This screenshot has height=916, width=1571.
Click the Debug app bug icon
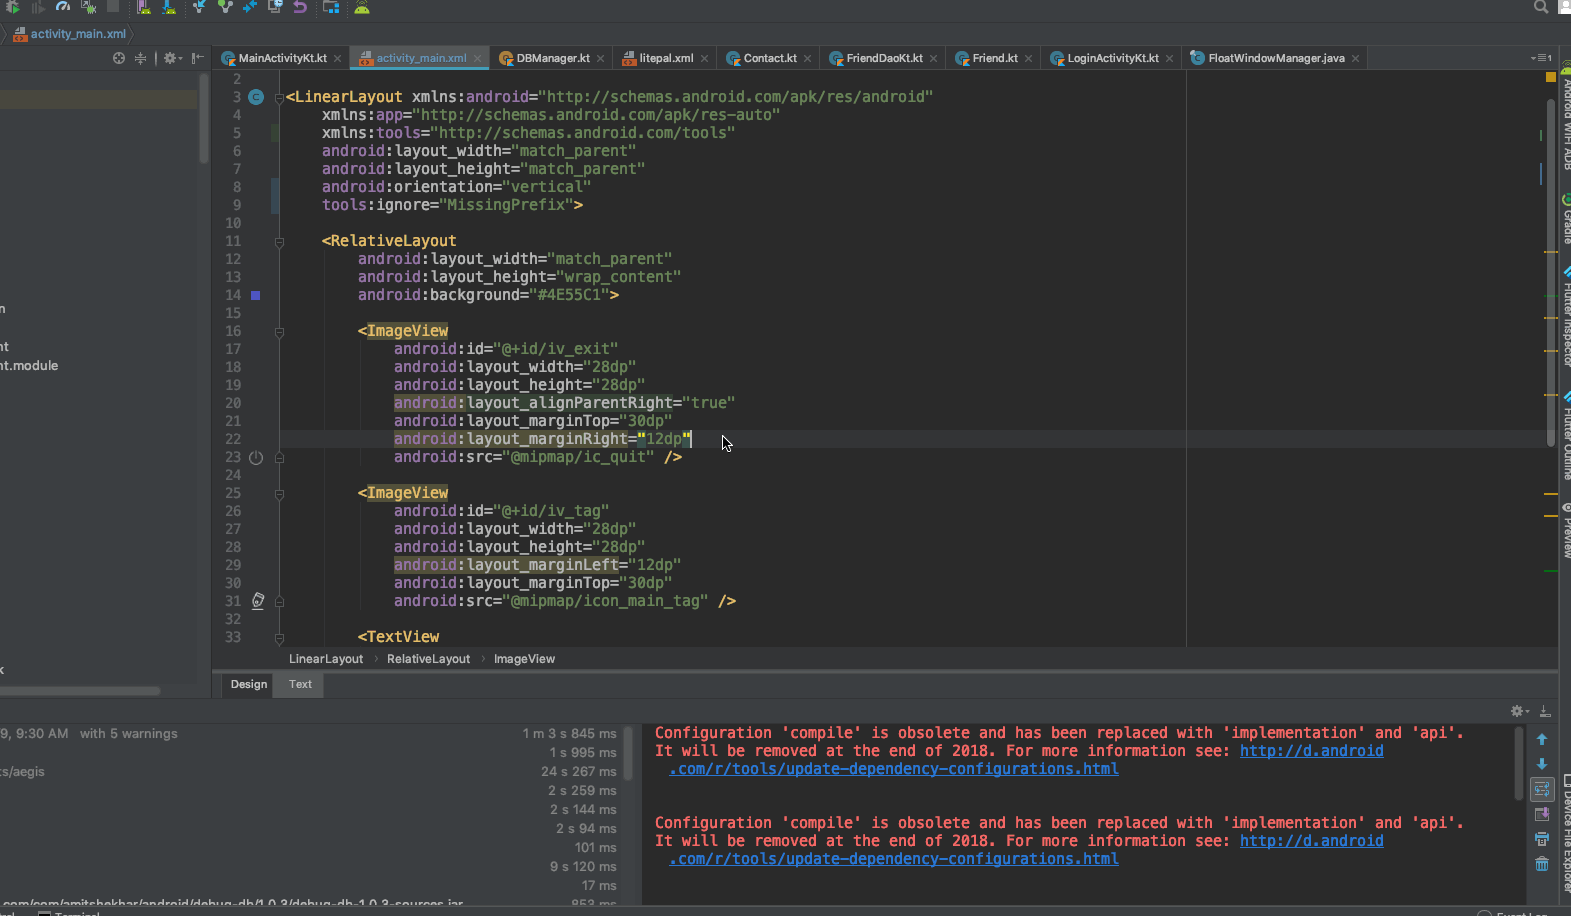[x=13, y=7]
